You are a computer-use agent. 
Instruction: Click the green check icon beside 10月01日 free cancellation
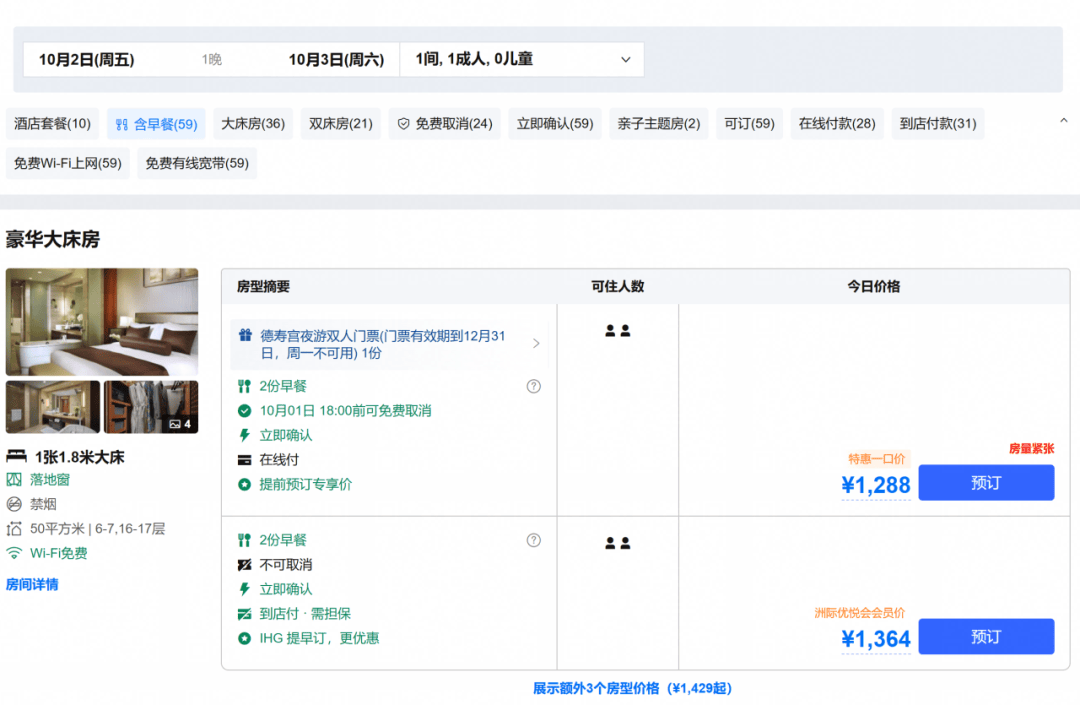click(245, 411)
